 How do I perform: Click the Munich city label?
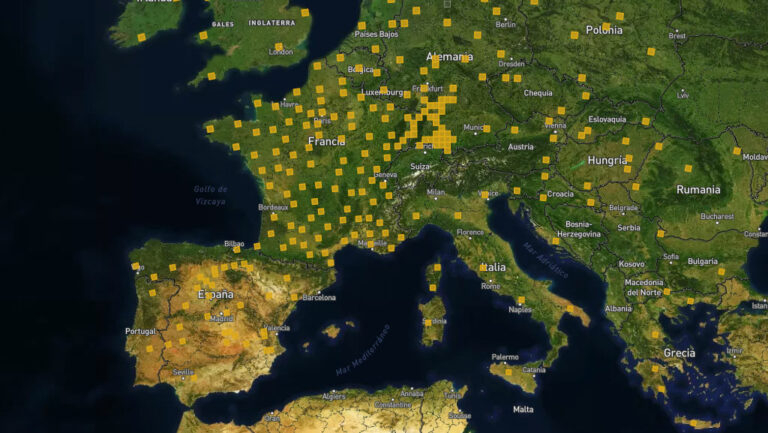(474, 127)
